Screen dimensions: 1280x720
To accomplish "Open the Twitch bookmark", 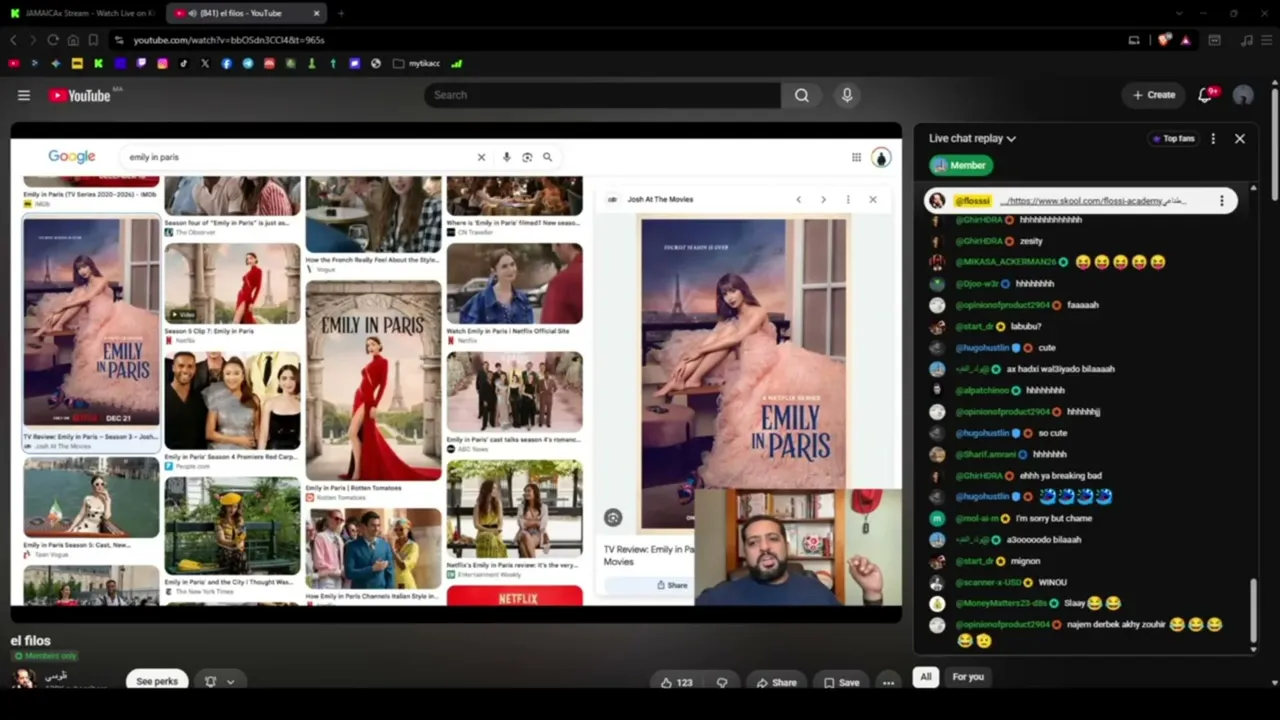I will pyautogui.click(x=141, y=63).
